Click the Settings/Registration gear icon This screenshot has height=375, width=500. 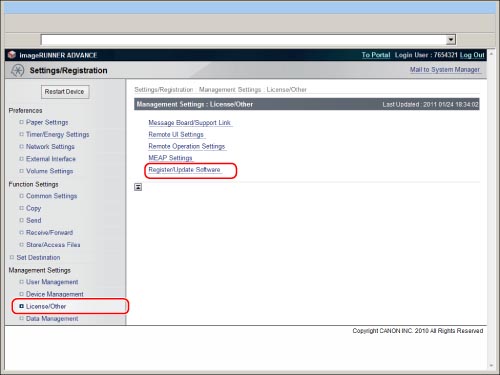(17, 70)
